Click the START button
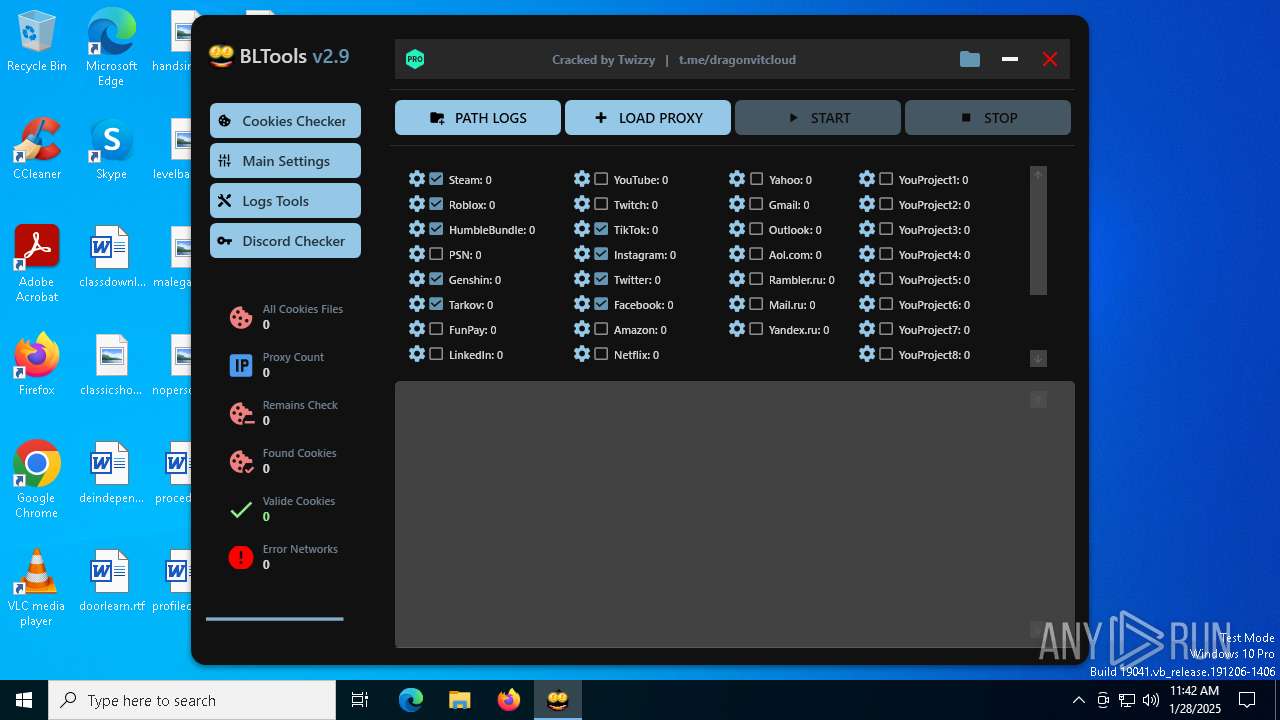 [x=818, y=117]
